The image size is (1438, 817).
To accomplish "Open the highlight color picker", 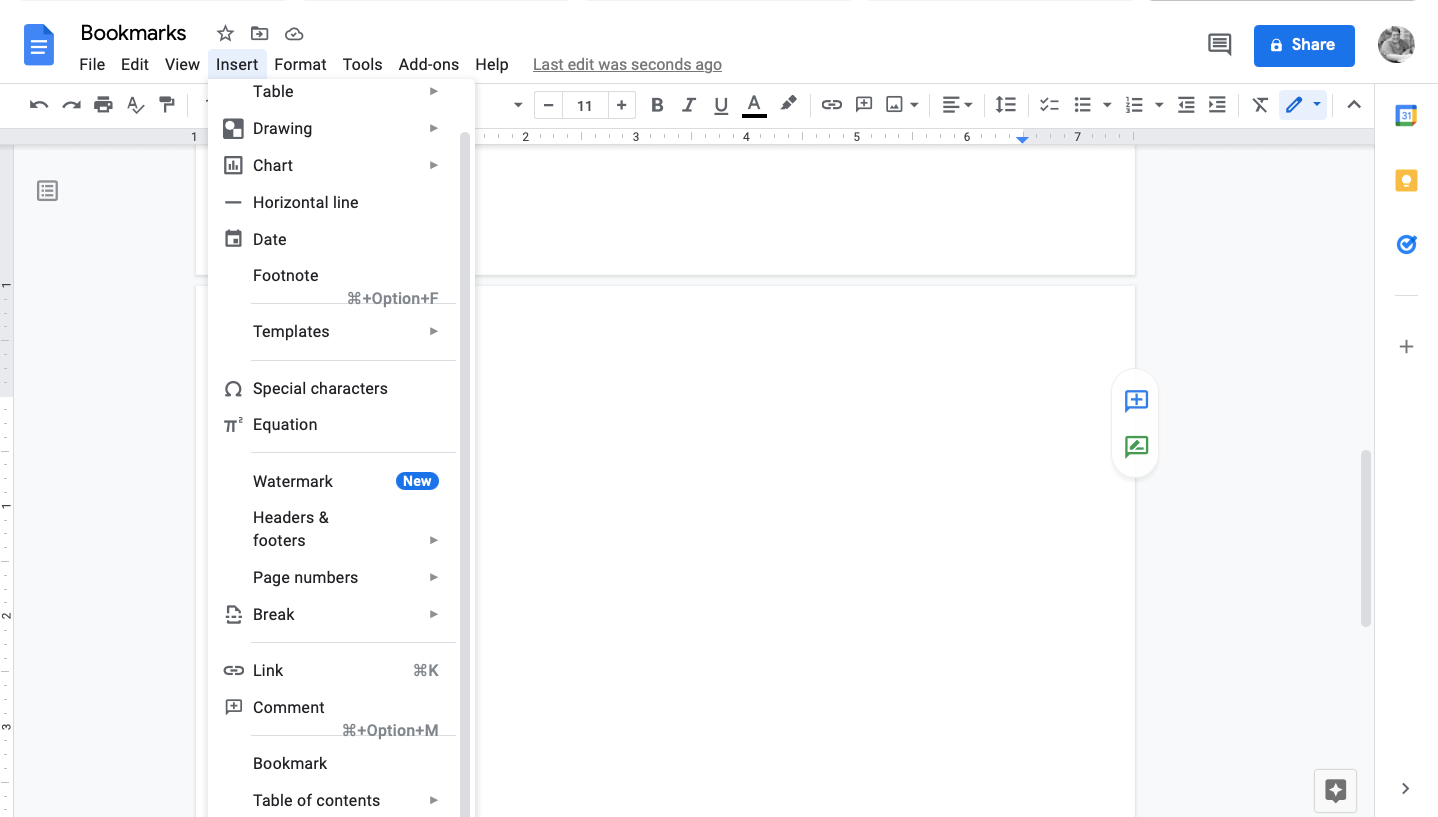I will (789, 105).
